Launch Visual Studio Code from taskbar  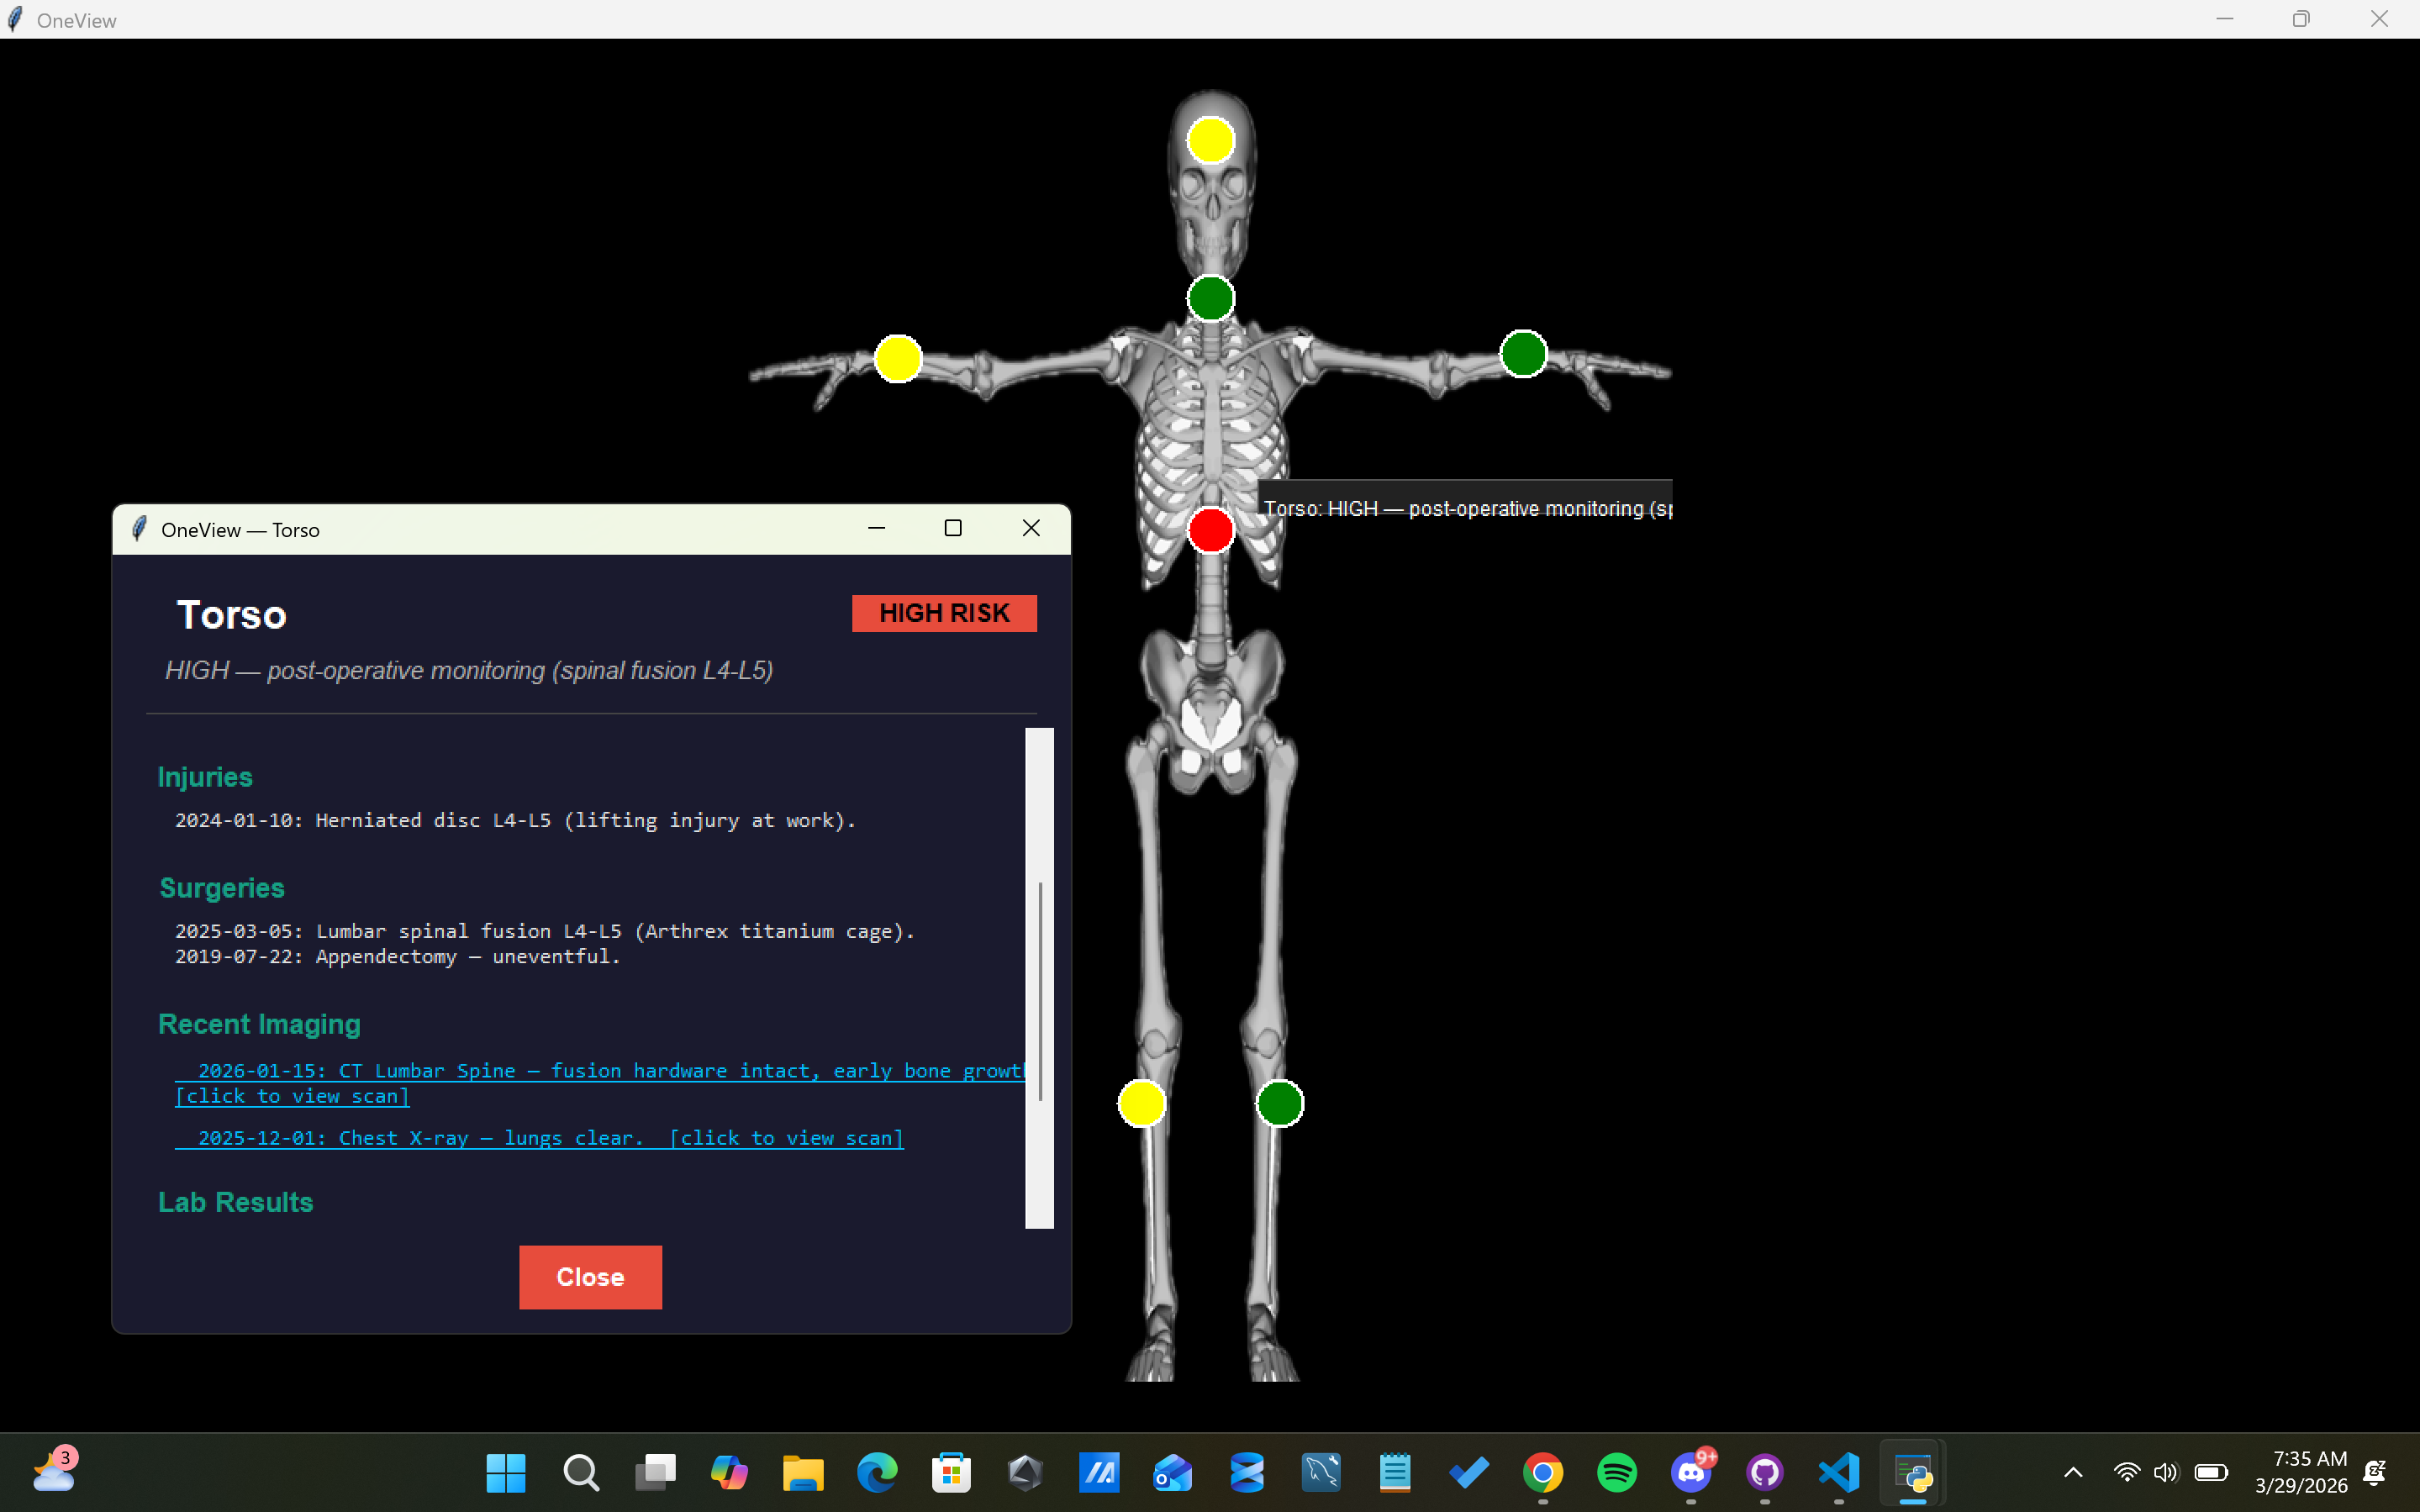(1838, 1472)
